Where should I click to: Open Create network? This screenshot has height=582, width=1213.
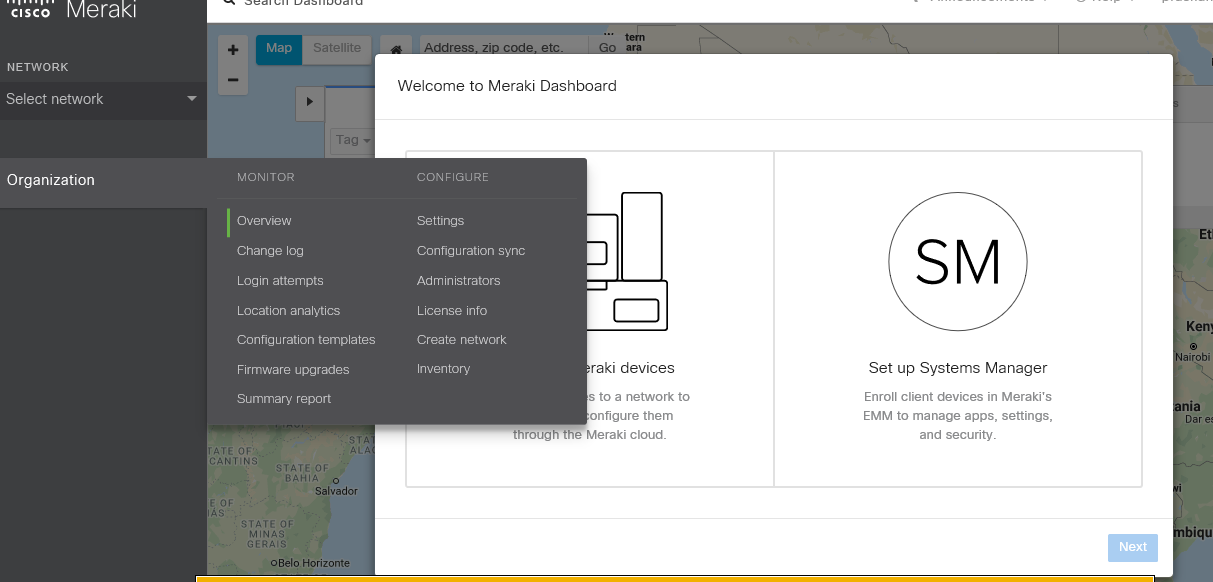pos(461,339)
